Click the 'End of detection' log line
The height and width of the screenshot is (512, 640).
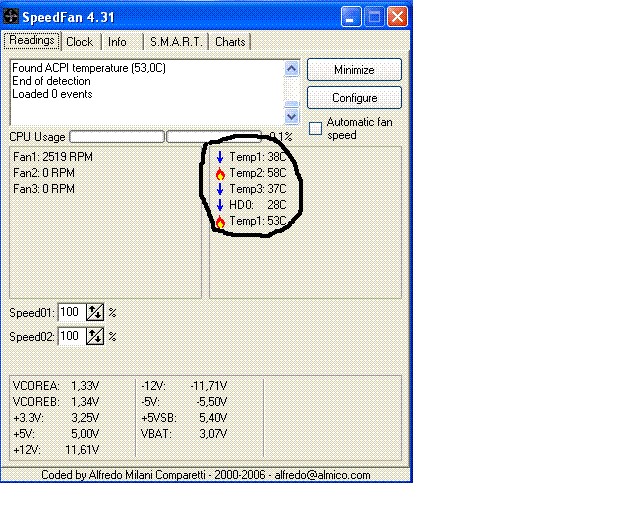click(x=51, y=81)
